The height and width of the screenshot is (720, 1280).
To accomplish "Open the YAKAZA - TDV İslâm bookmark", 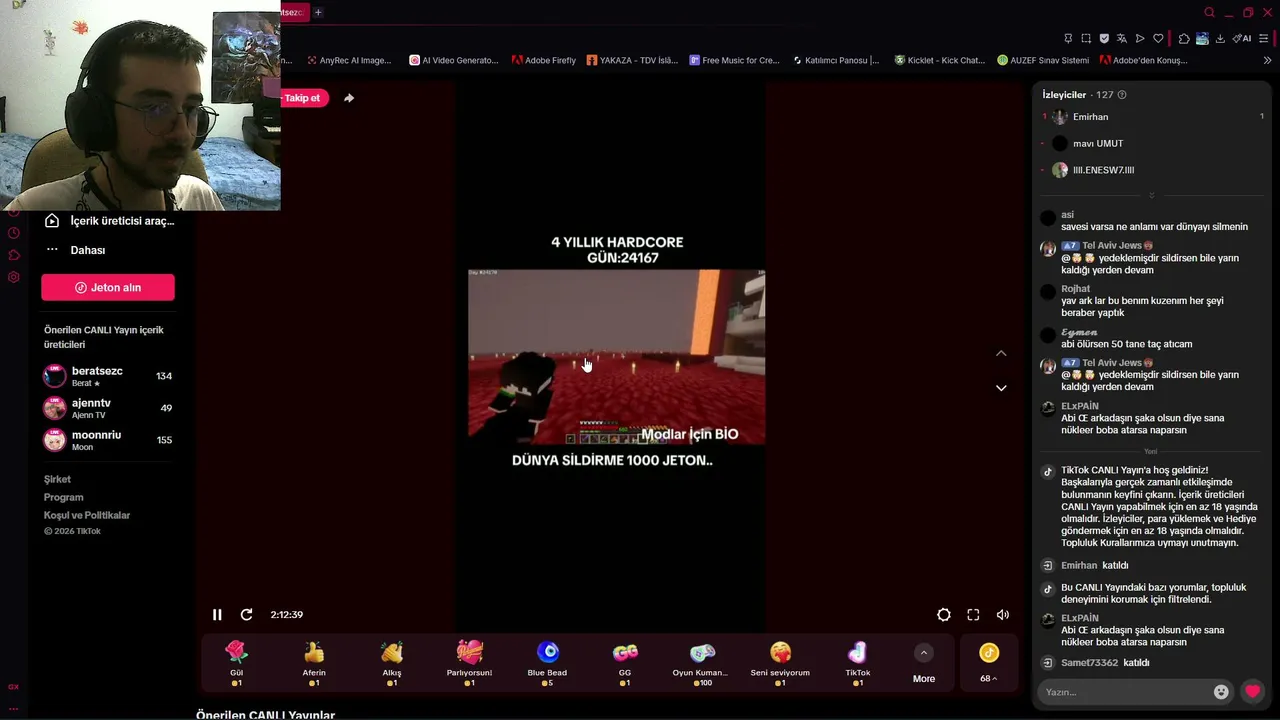I will [633, 60].
